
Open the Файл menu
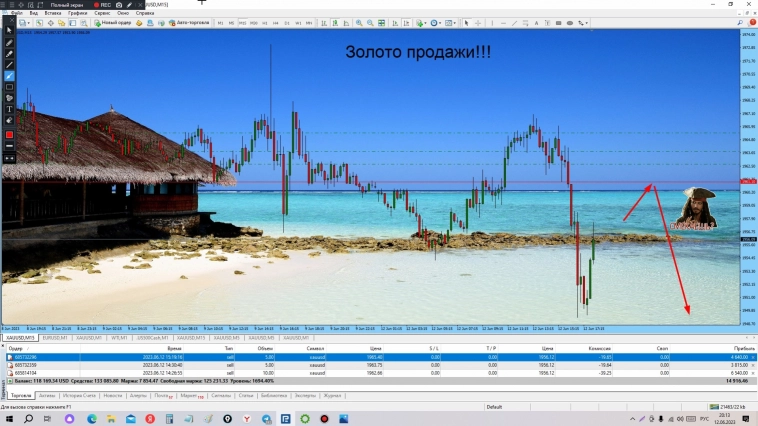click(17, 13)
